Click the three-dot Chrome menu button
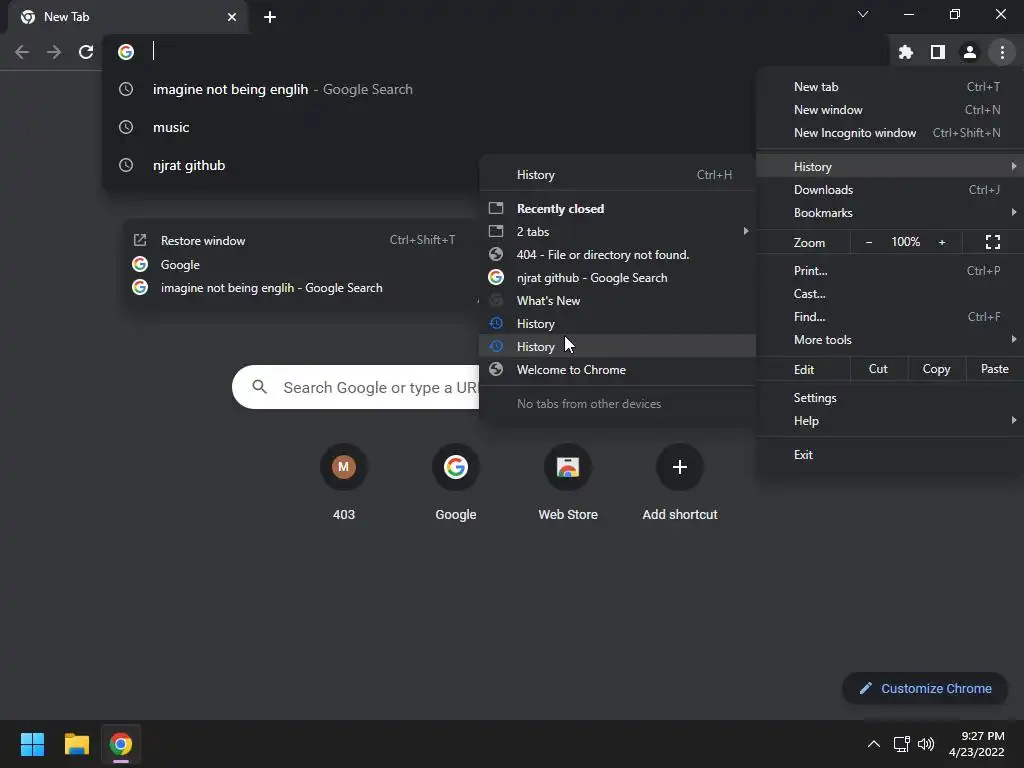This screenshot has height=768, width=1024. coord(1002,52)
